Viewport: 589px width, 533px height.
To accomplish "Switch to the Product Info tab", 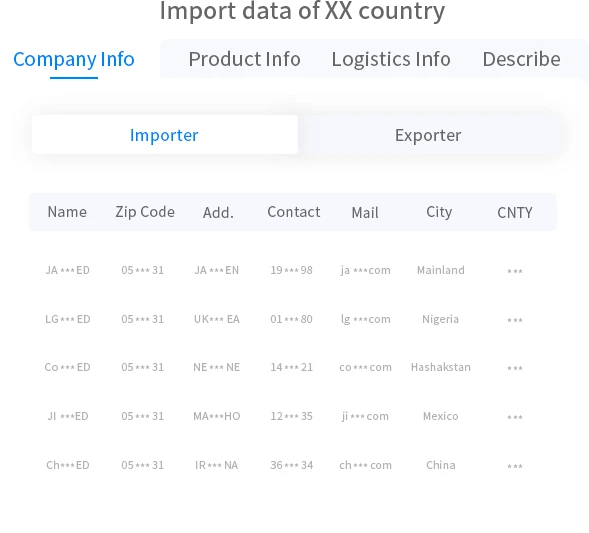I will pos(245,59).
